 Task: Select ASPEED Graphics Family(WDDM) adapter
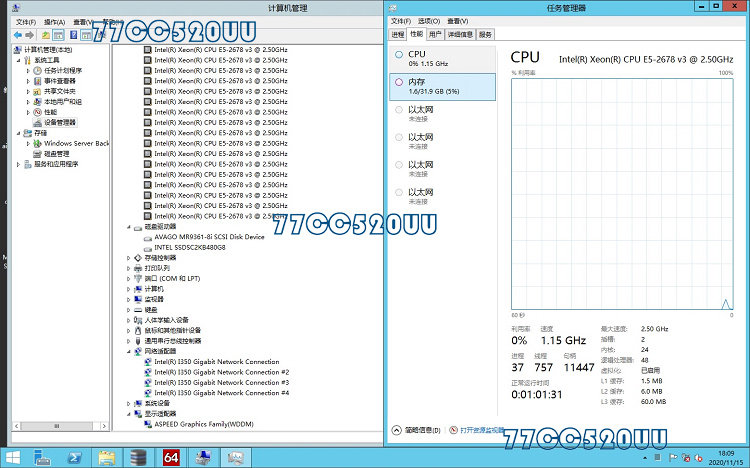pyautogui.click(x=204, y=424)
